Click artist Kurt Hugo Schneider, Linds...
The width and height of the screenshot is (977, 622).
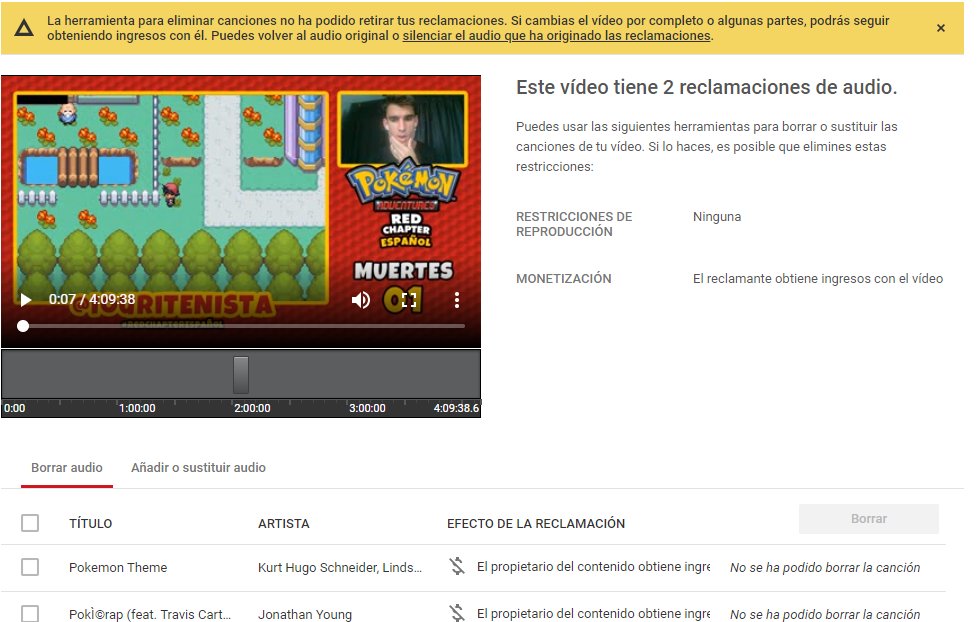click(x=340, y=567)
